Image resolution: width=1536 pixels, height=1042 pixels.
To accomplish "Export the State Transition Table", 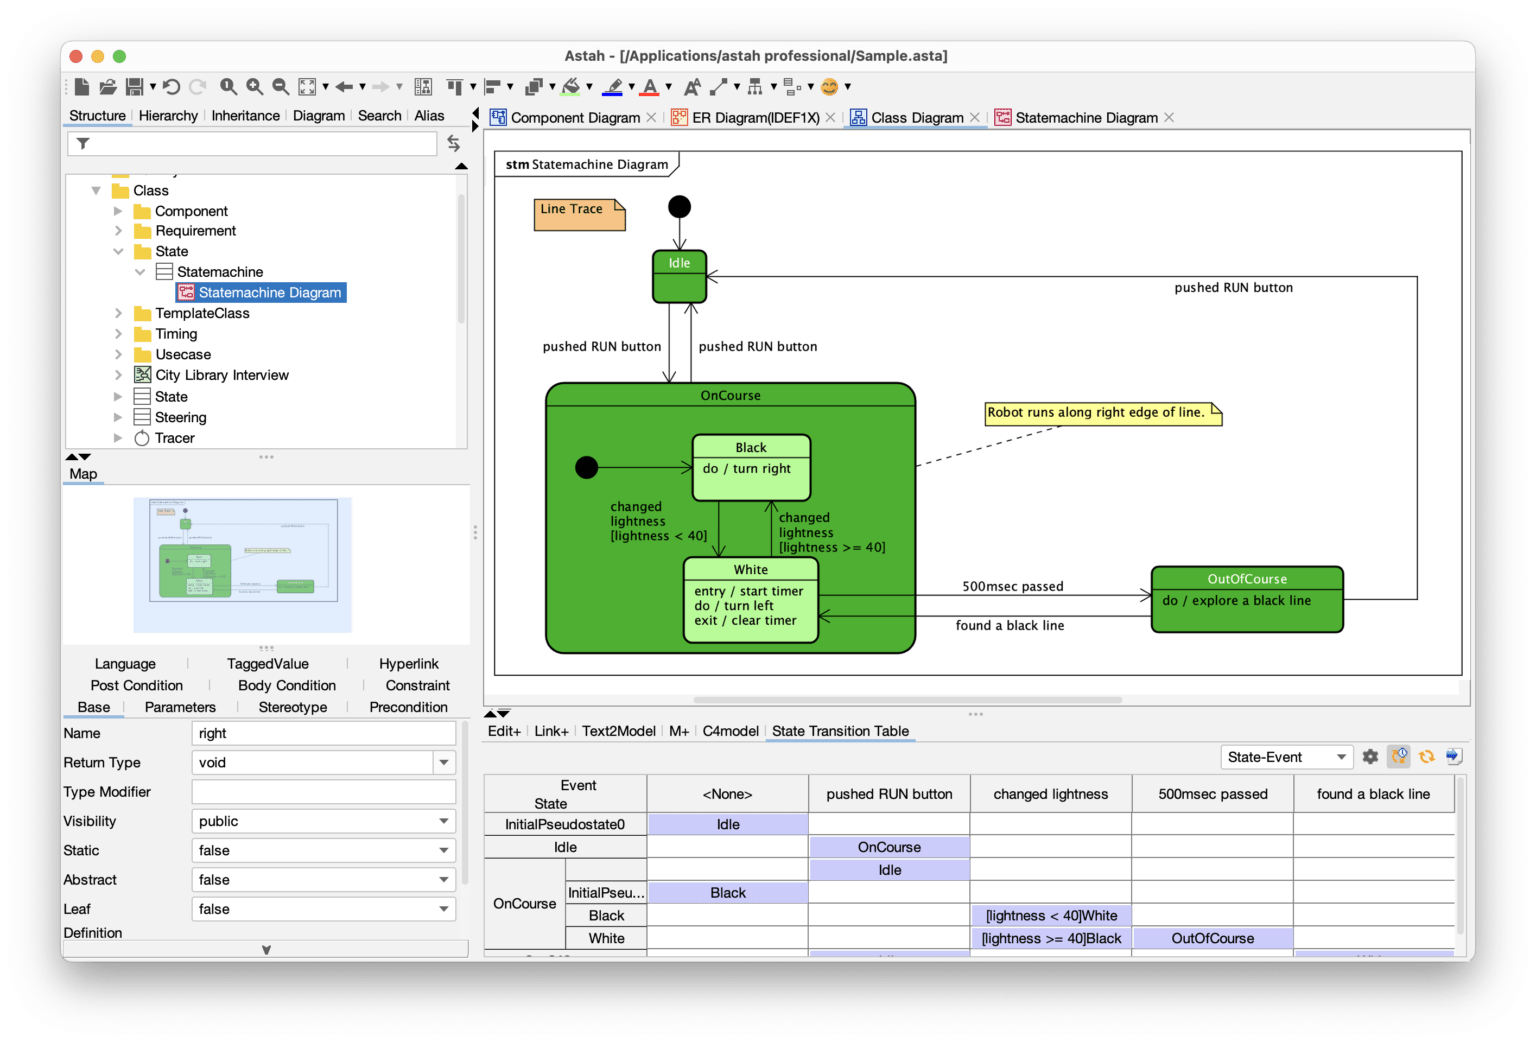I will (x=1452, y=757).
